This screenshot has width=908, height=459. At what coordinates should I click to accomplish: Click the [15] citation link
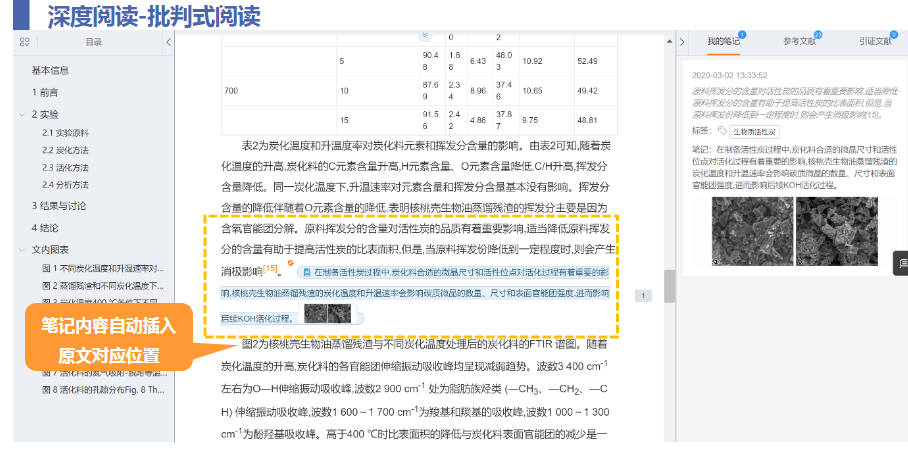coord(270,269)
